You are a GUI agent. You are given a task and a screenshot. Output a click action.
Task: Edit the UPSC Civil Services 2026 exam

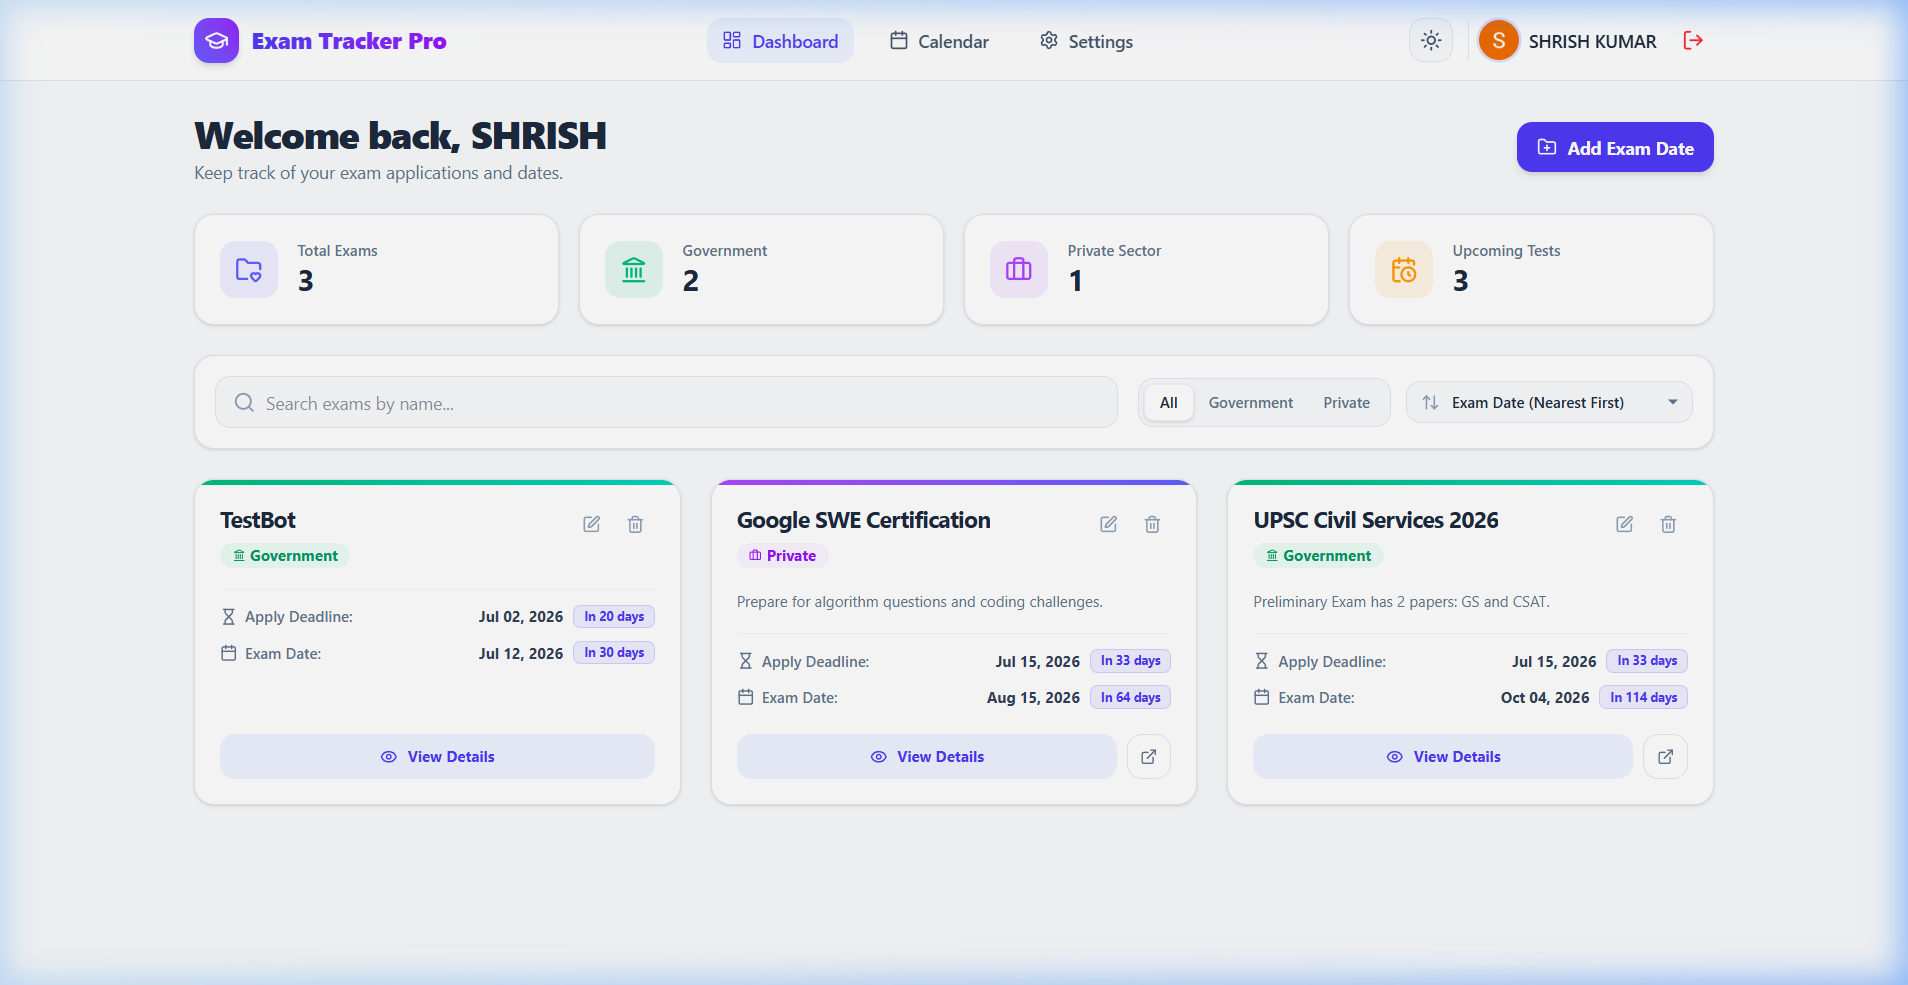pyautogui.click(x=1624, y=524)
